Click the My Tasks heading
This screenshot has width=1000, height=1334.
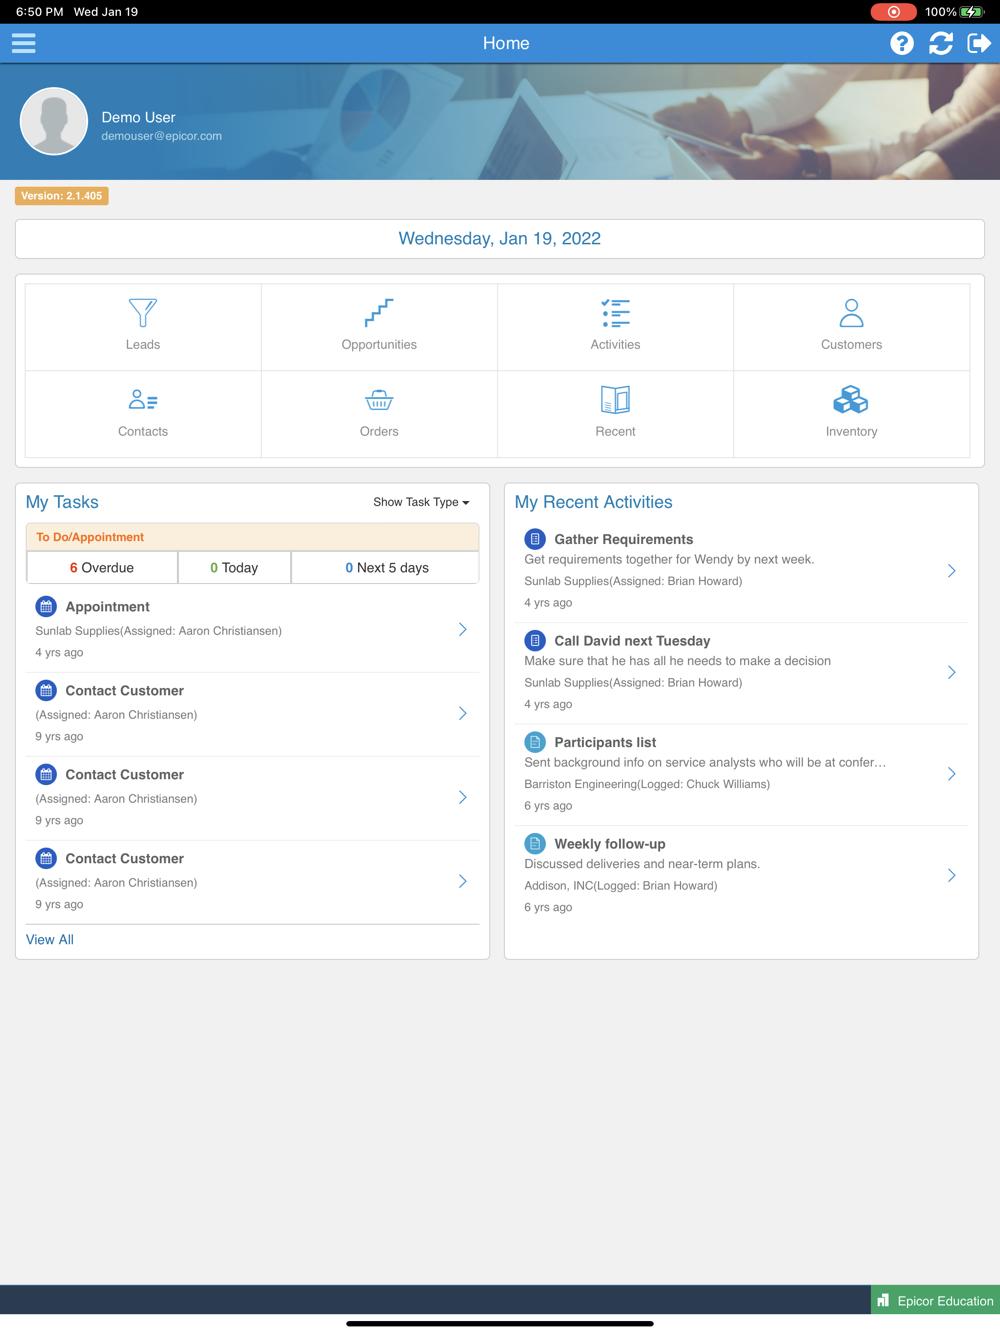62,502
